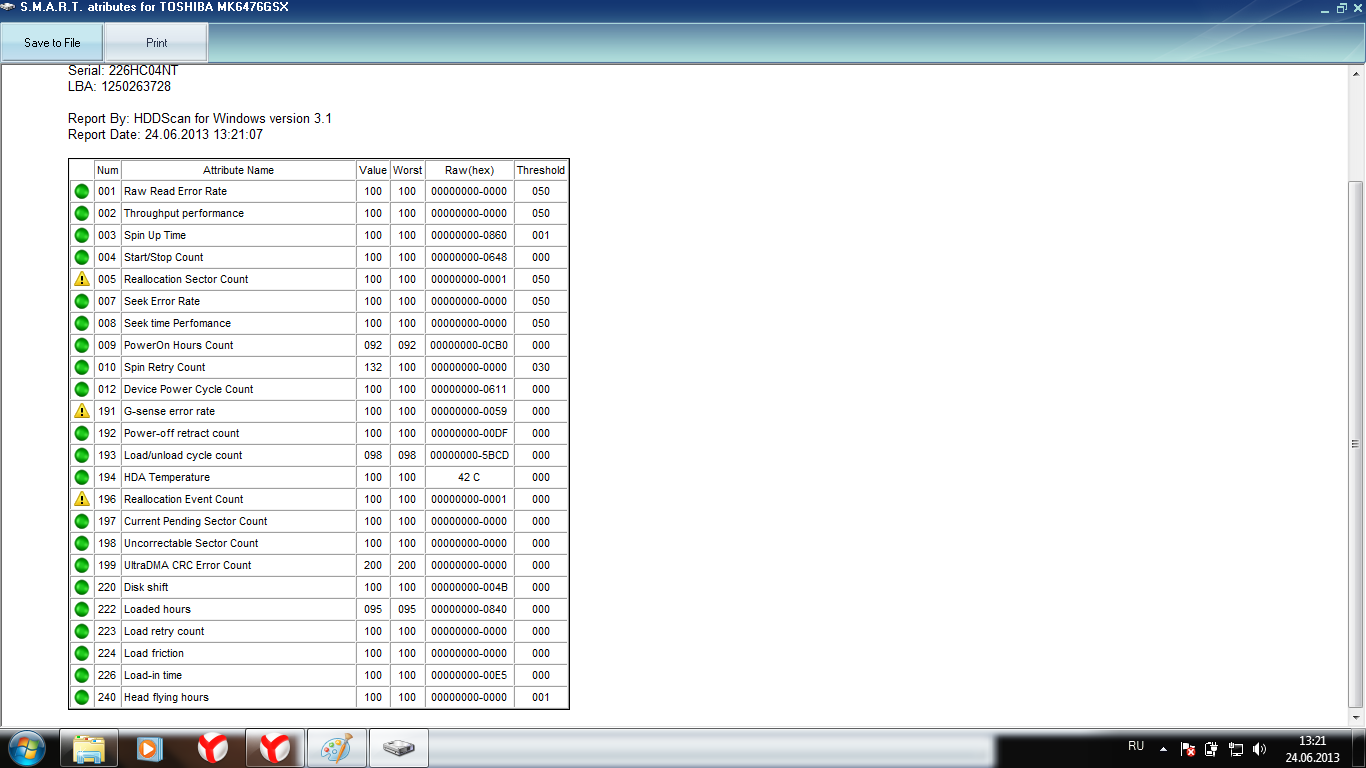Click the volume speaker tray icon
The image size is (1366, 768).
click(1259, 748)
